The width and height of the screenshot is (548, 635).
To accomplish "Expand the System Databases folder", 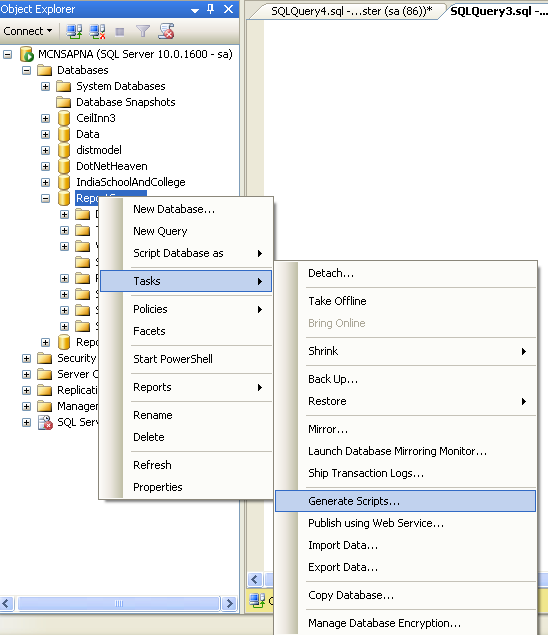I will tap(45, 86).
